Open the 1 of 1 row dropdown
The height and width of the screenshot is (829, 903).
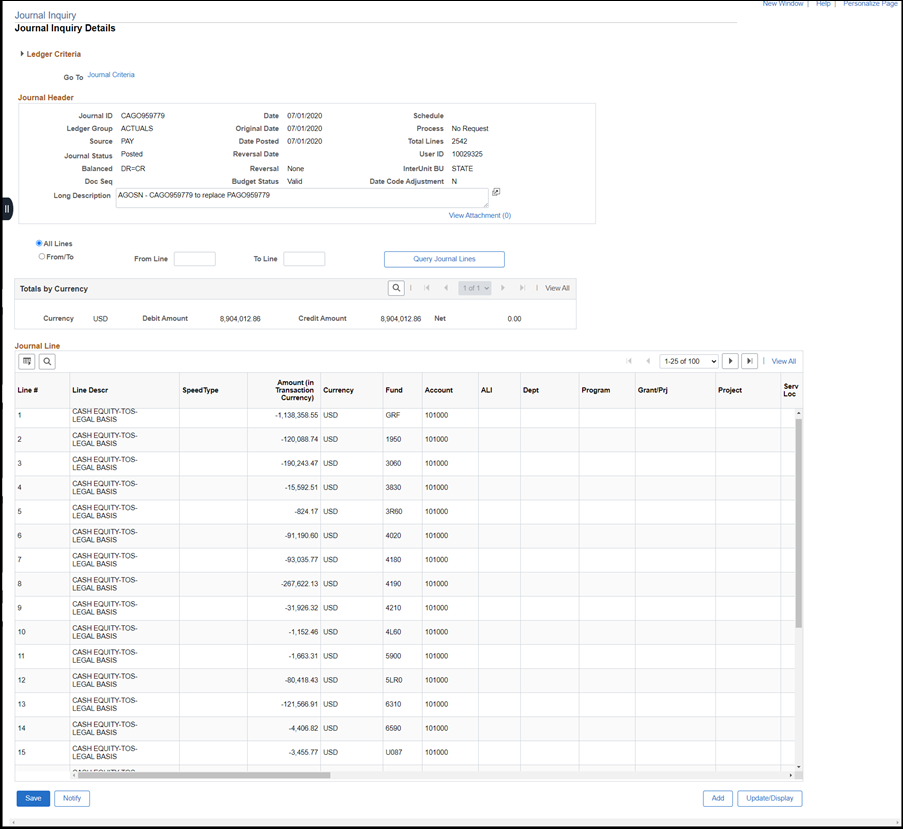pos(475,288)
